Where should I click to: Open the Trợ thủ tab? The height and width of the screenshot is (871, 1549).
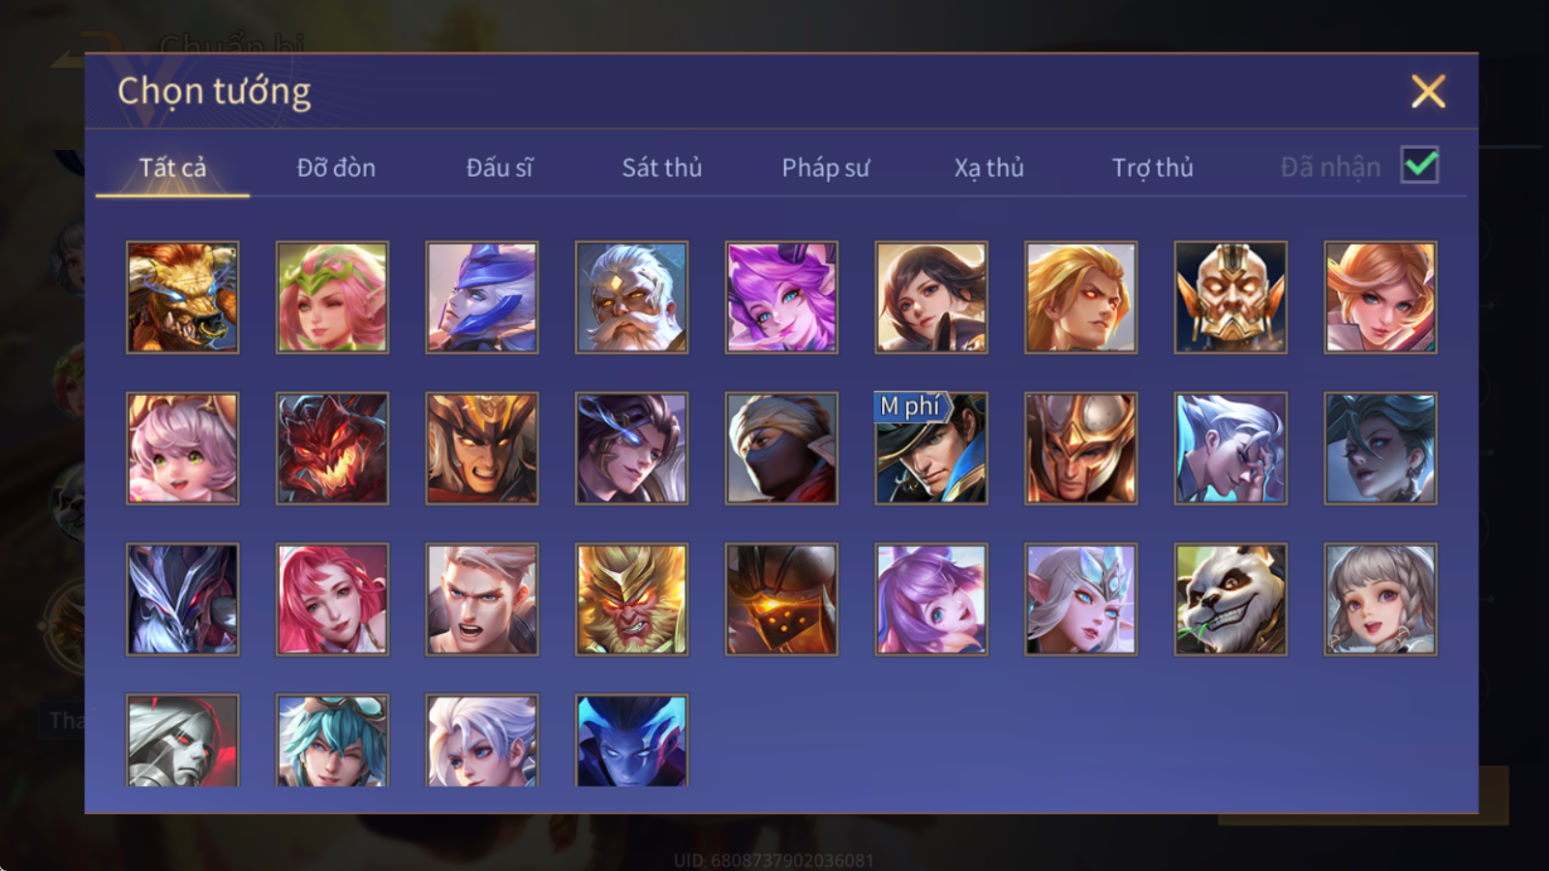tap(1153, 167)
